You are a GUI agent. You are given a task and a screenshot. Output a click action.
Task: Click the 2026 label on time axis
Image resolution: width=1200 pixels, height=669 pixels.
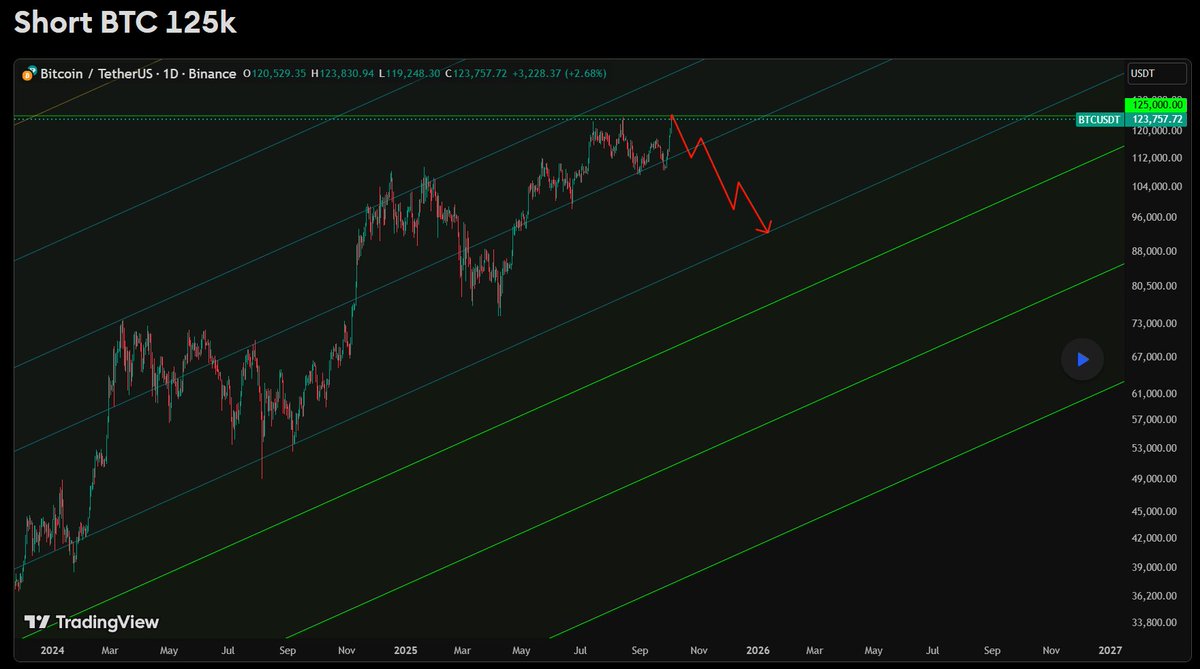(x=757, y=650)
